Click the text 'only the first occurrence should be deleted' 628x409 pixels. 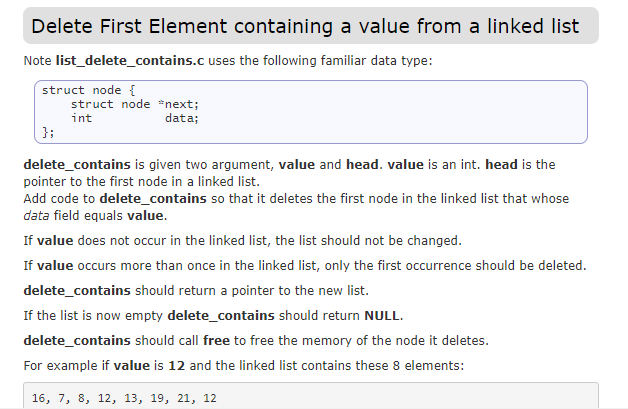pos(455,266)
